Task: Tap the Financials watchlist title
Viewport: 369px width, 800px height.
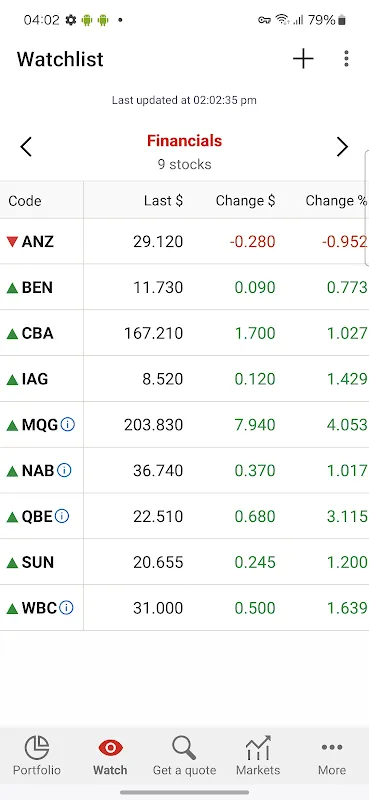Action: click(x=184, y=141)
